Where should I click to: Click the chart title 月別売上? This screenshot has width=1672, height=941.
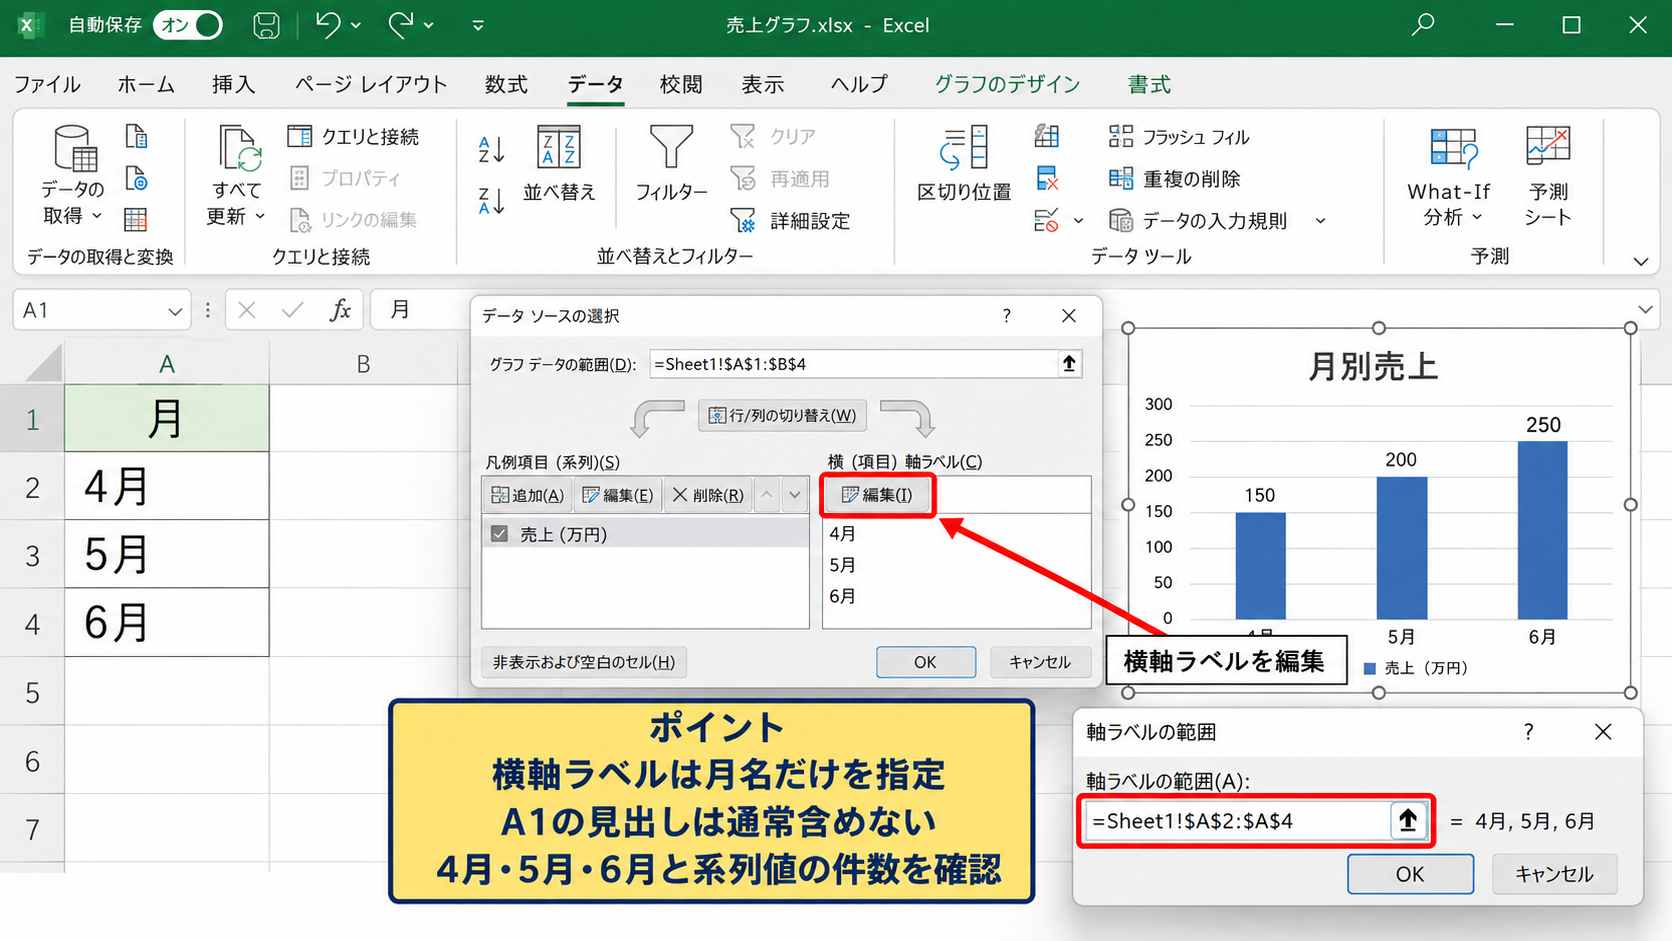coord(1373,366)
